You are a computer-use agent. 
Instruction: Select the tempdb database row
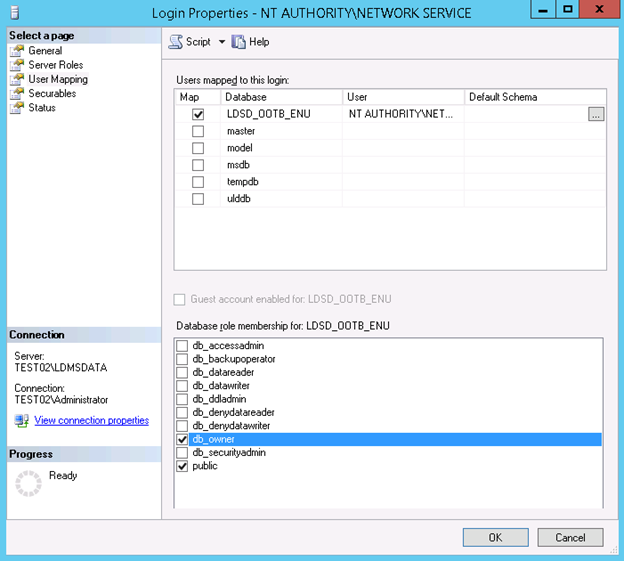coord(391,182)
